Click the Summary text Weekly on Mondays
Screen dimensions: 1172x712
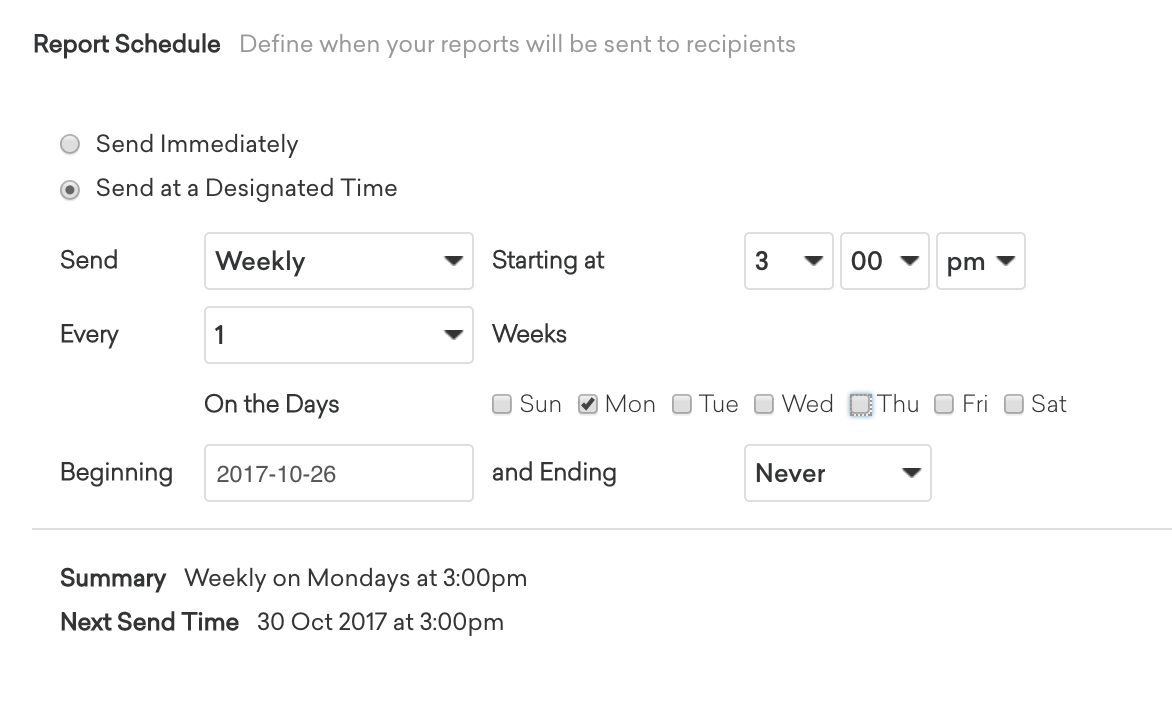[x=355, y=578]
